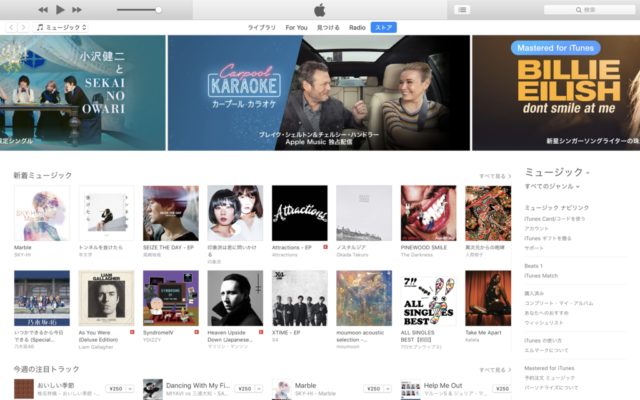Adjust the volume slider knob

pos(158,10)
